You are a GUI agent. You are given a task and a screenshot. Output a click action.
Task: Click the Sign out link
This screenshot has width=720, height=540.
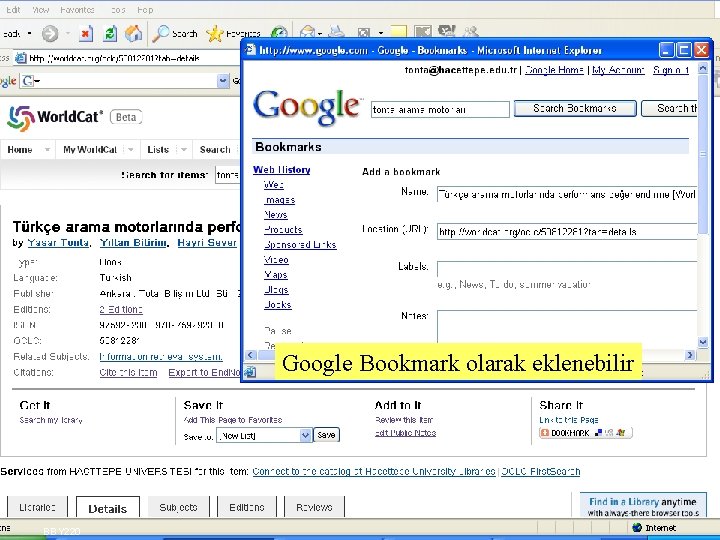671,70
